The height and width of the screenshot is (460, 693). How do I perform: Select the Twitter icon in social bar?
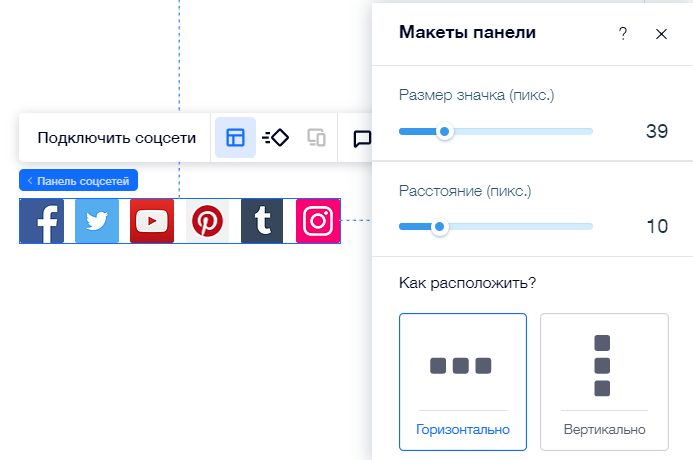97,221
